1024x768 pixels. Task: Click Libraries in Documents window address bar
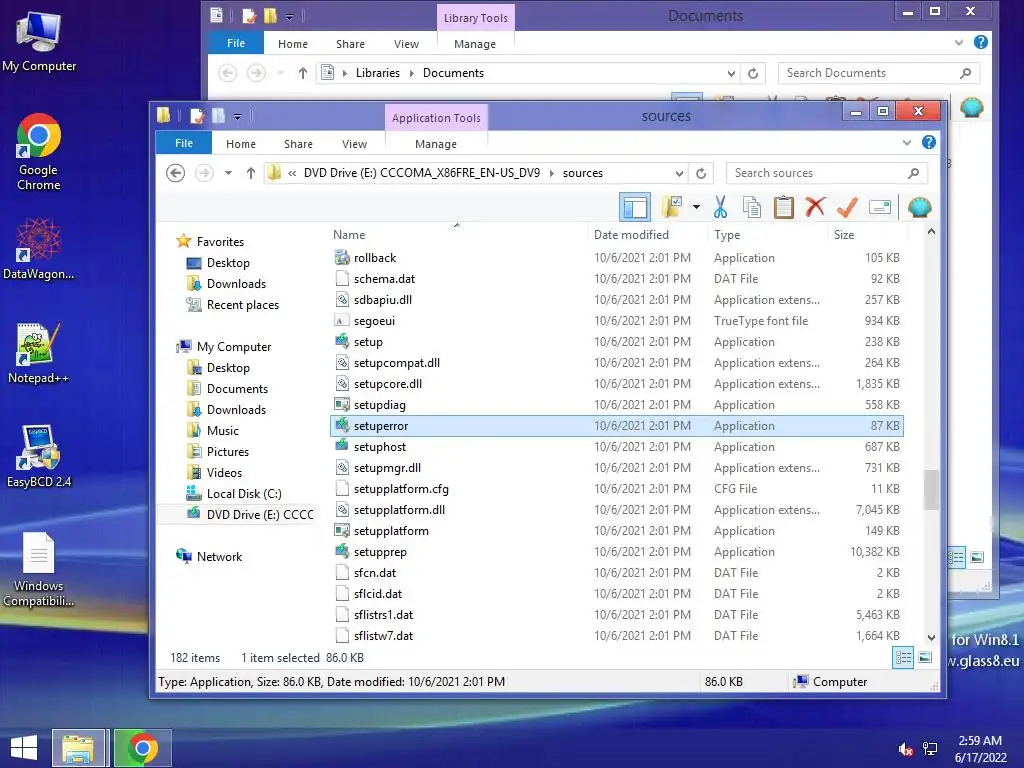click(377, 73)
